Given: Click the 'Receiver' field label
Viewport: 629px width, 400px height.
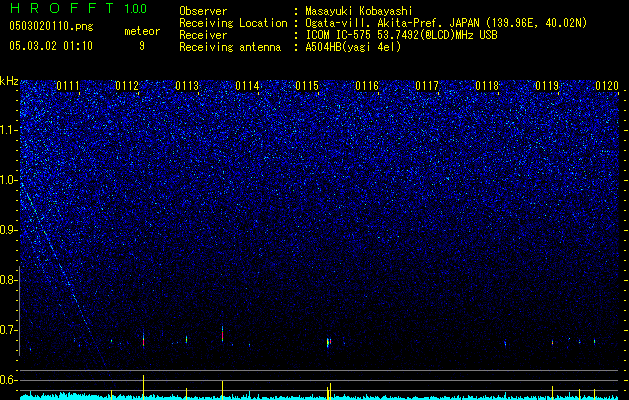Looking at the screenshot, I should point(203,35).
